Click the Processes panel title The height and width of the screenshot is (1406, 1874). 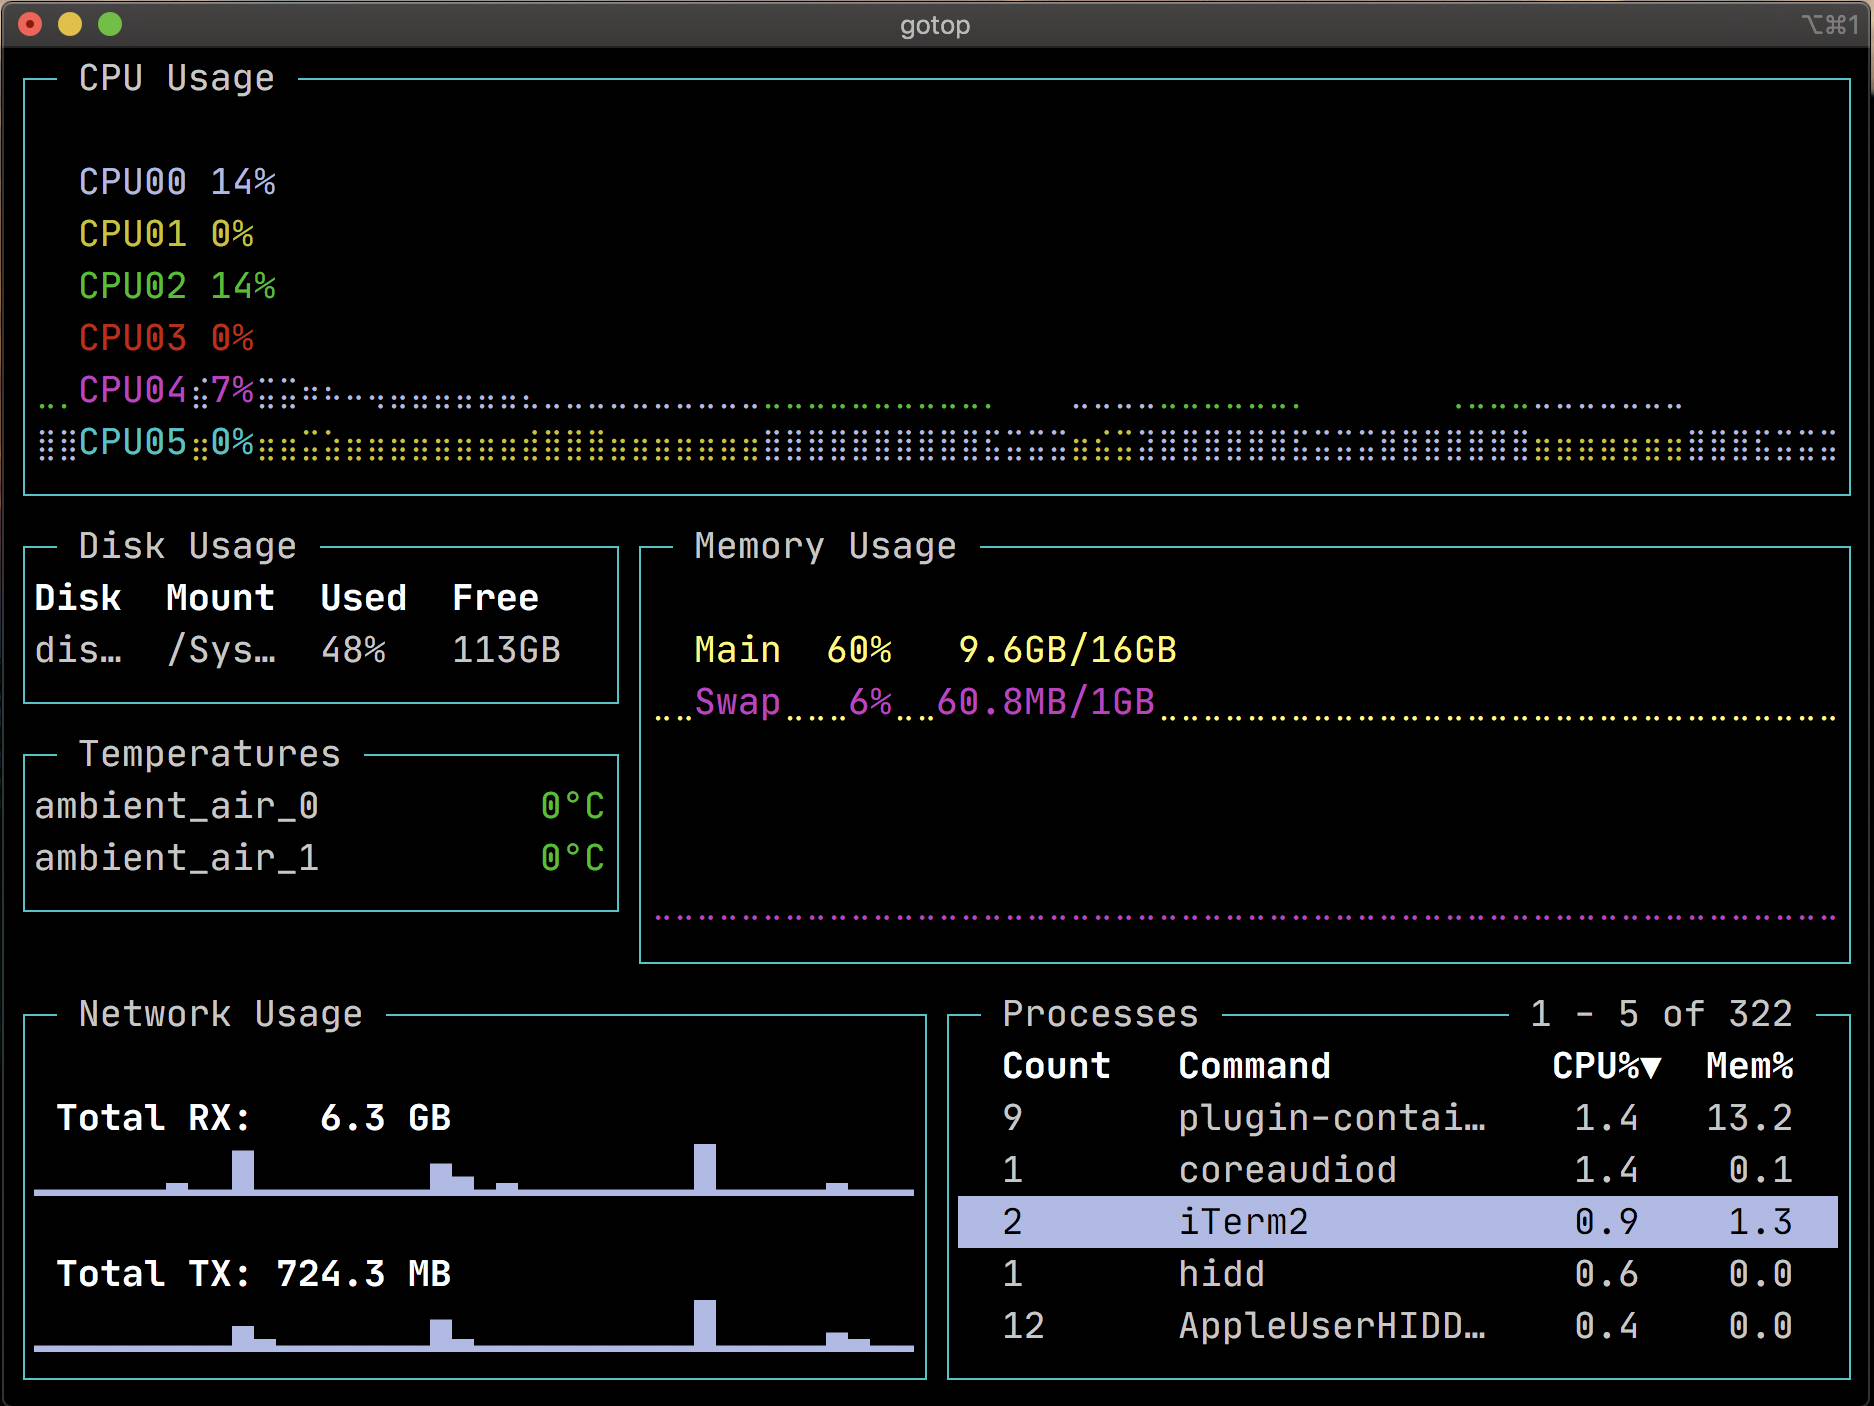click(1100, 1014)
